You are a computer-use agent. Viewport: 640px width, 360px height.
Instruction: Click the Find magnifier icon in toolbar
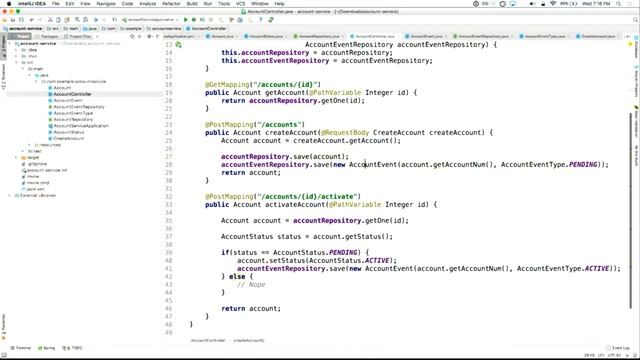coord(77,20)
